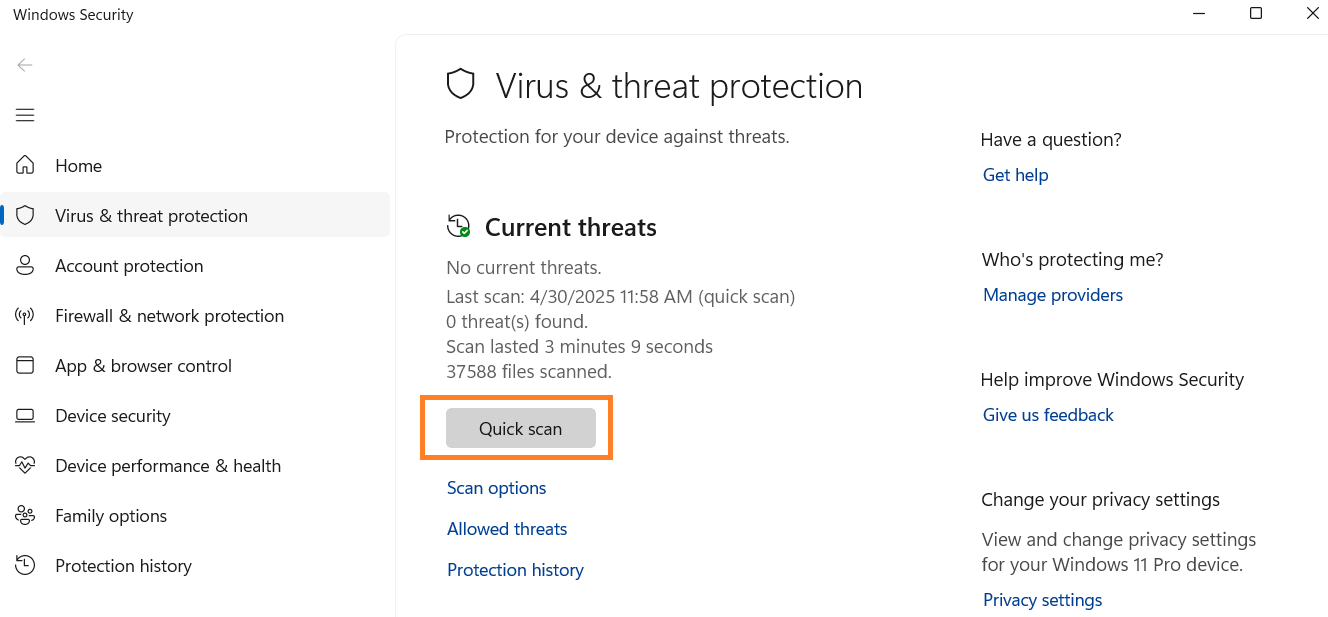
Task: Select the Device performance heart icon
Action: coord(25,466)
